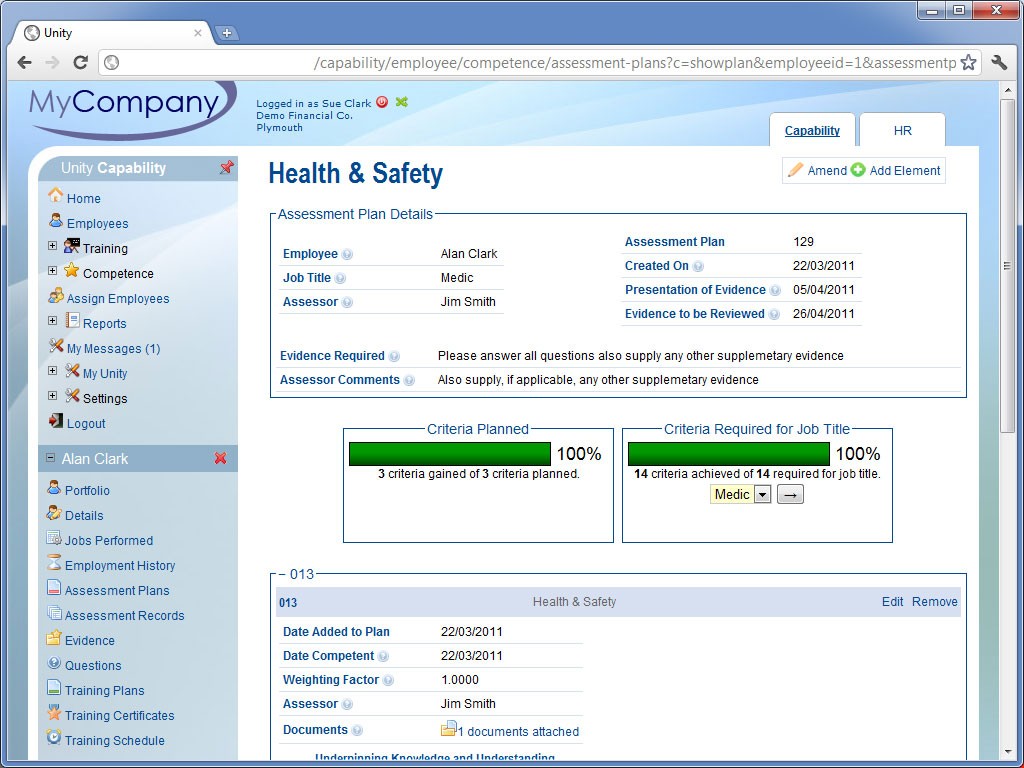The image size is (1024, 768).
Task: Click the Logout door icon
Action: 56,421
